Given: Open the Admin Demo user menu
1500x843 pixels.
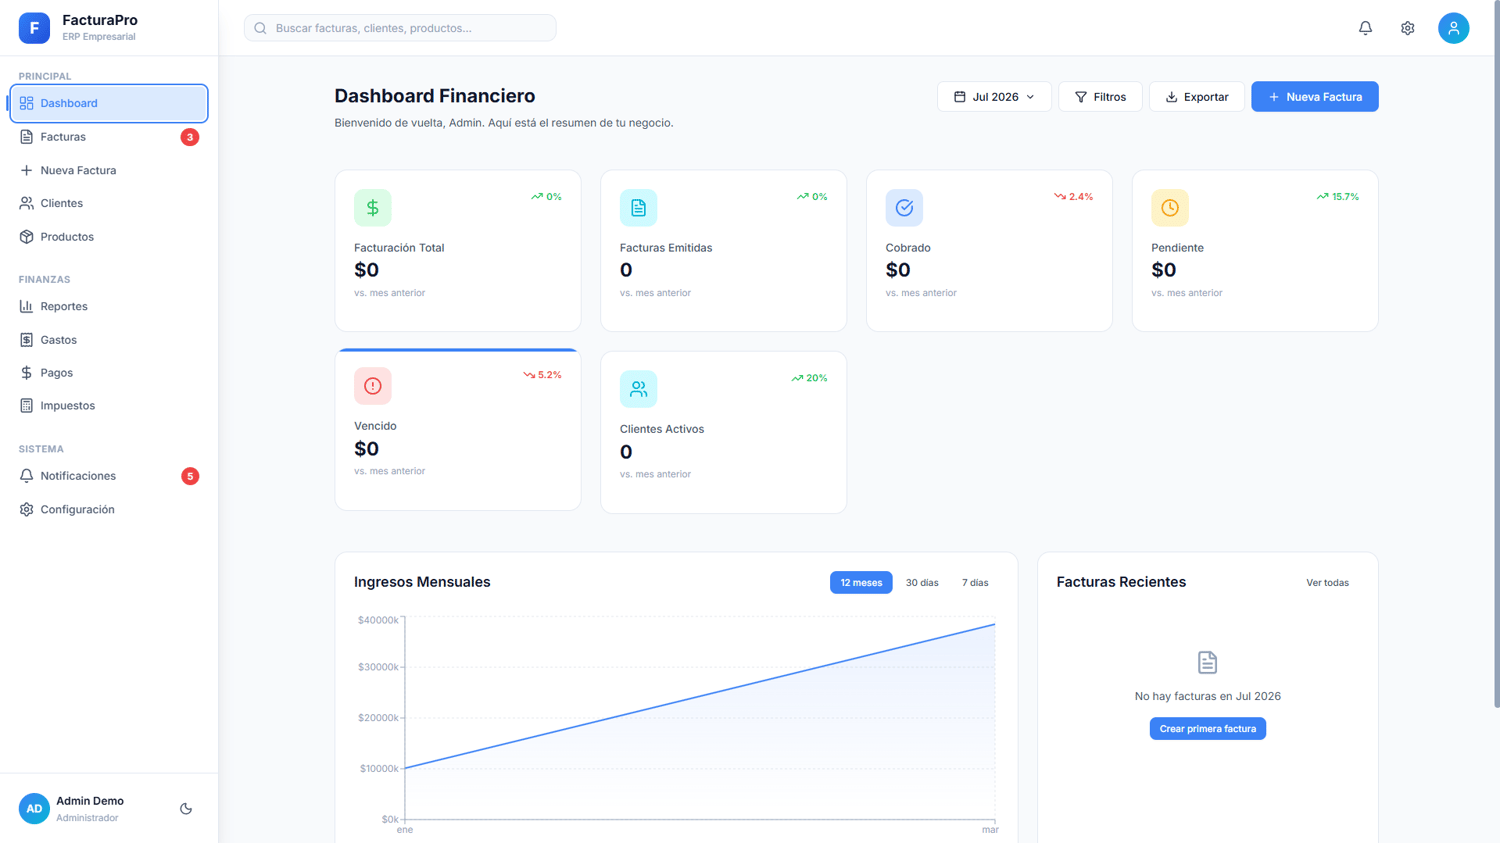Looking at the screenshot, I should (90, 809).
